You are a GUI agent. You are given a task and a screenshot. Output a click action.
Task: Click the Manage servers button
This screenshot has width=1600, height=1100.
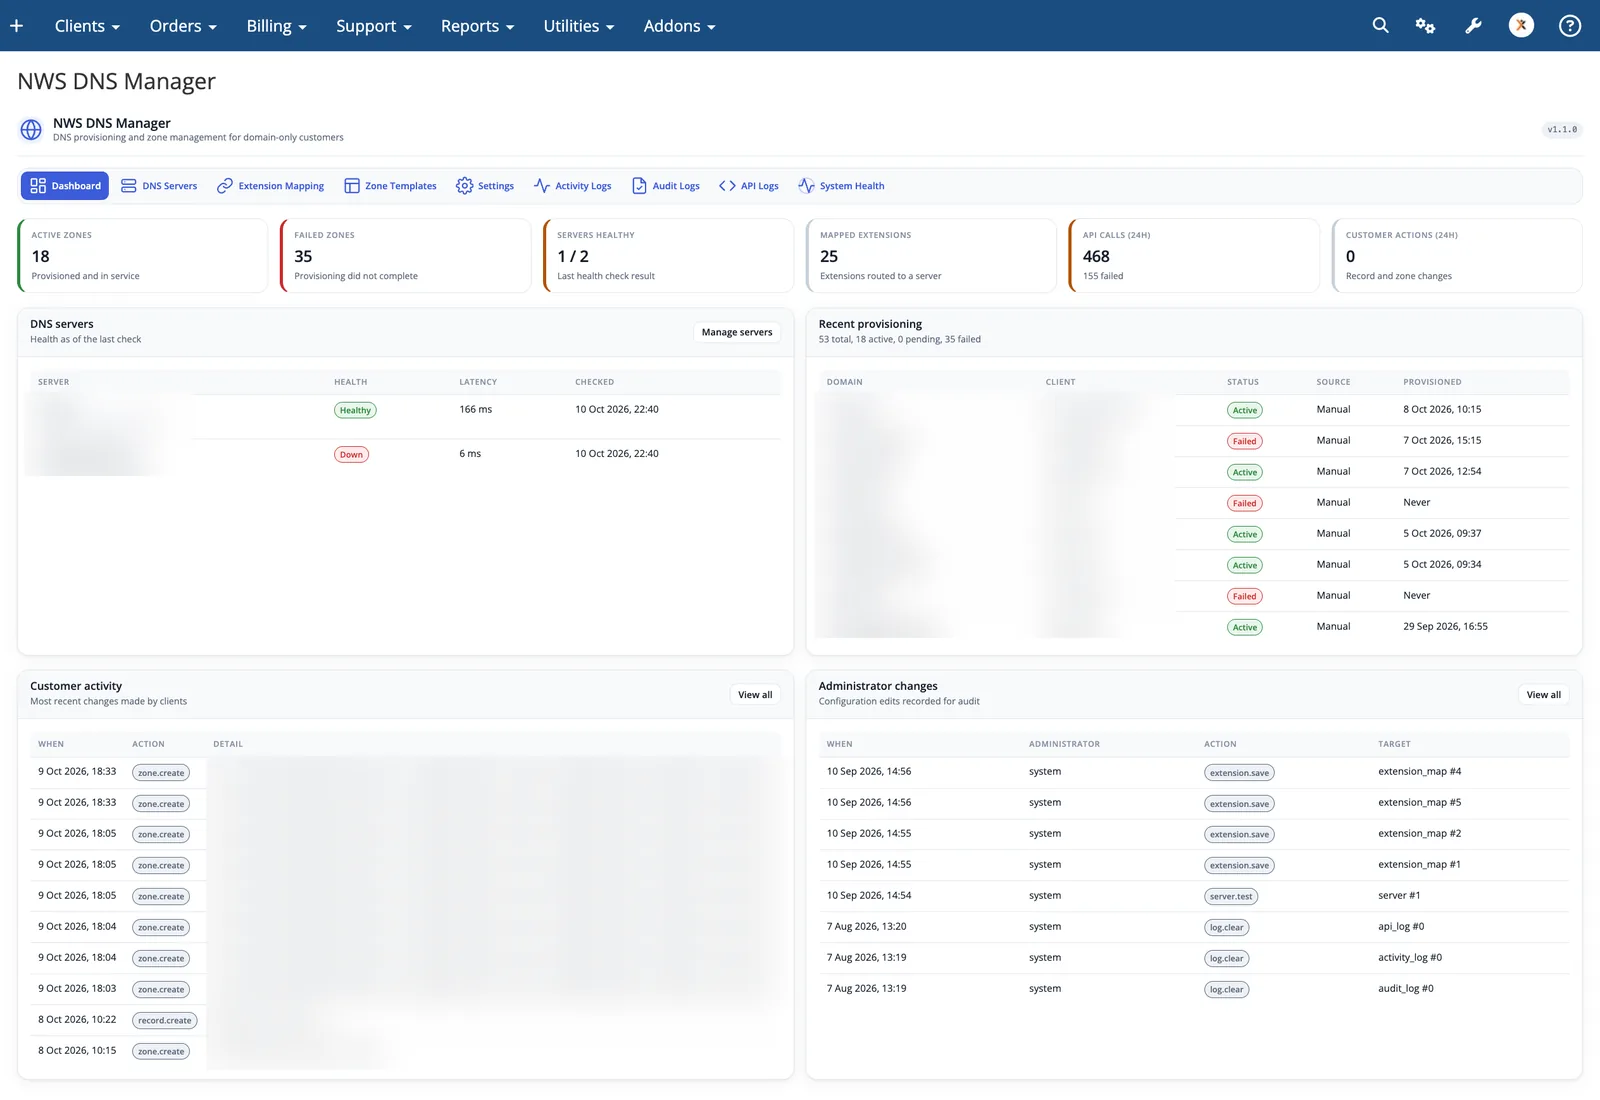click(737, 332)
